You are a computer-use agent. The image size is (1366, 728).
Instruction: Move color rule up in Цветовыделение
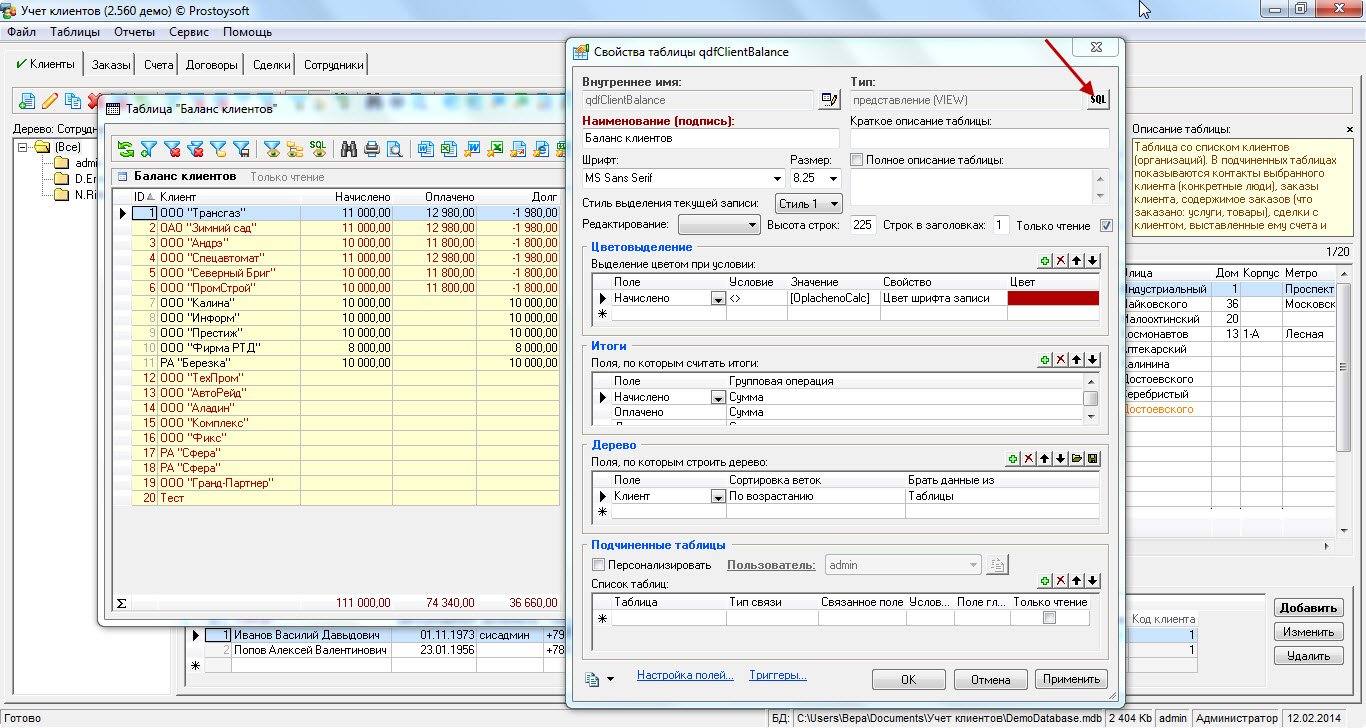[x=1077, y=261]
